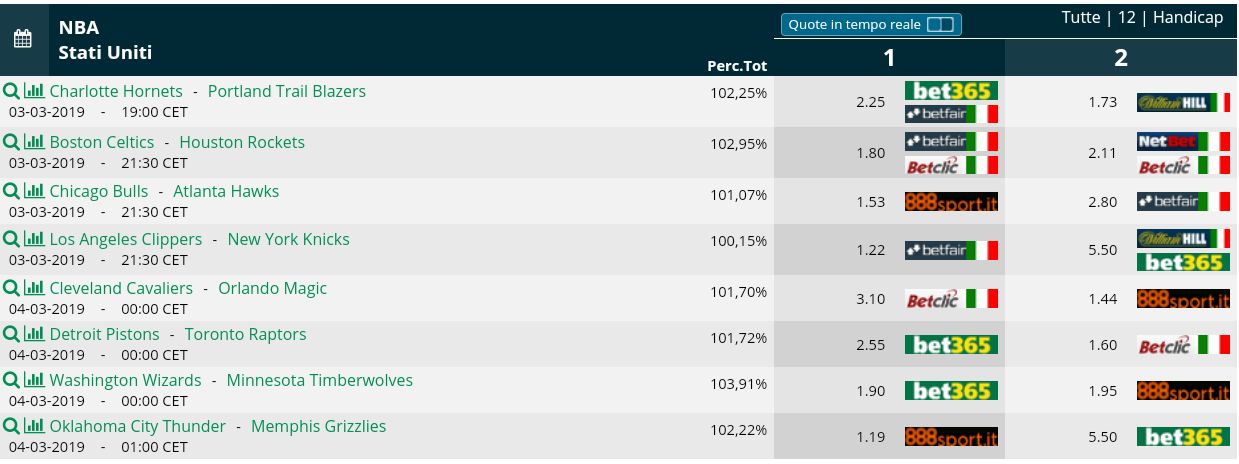Open bar chart icon for Detroit Pistons match
This screenshot has width=1239, height=464.
coord(34,334)
